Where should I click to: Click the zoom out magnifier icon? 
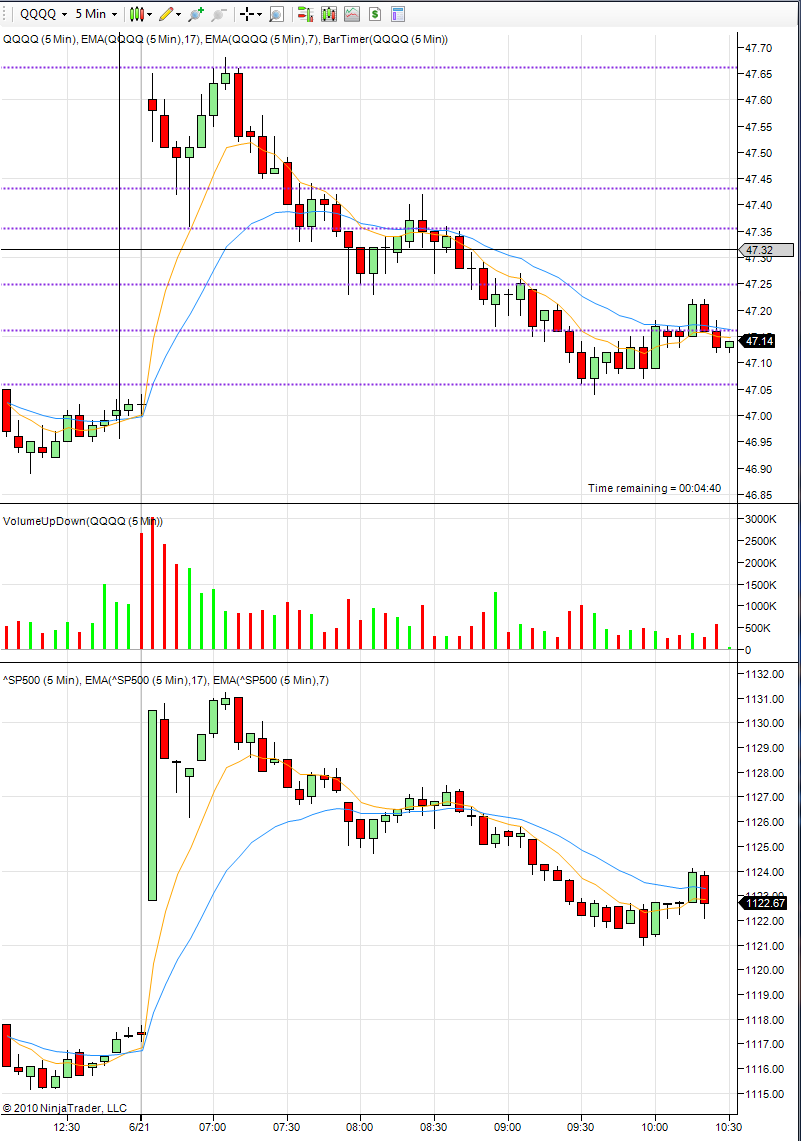click(x=219, y=14)
